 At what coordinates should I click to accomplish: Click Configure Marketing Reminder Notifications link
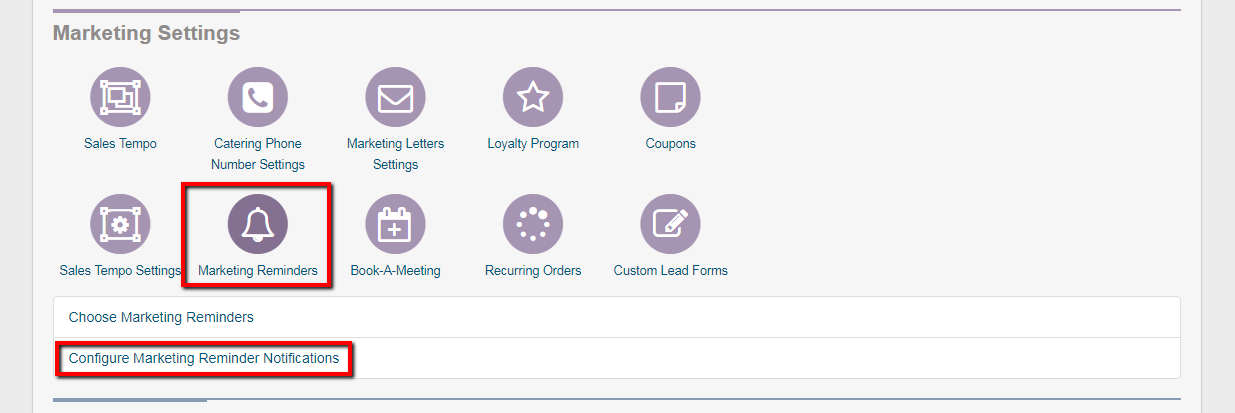[204, 358]
